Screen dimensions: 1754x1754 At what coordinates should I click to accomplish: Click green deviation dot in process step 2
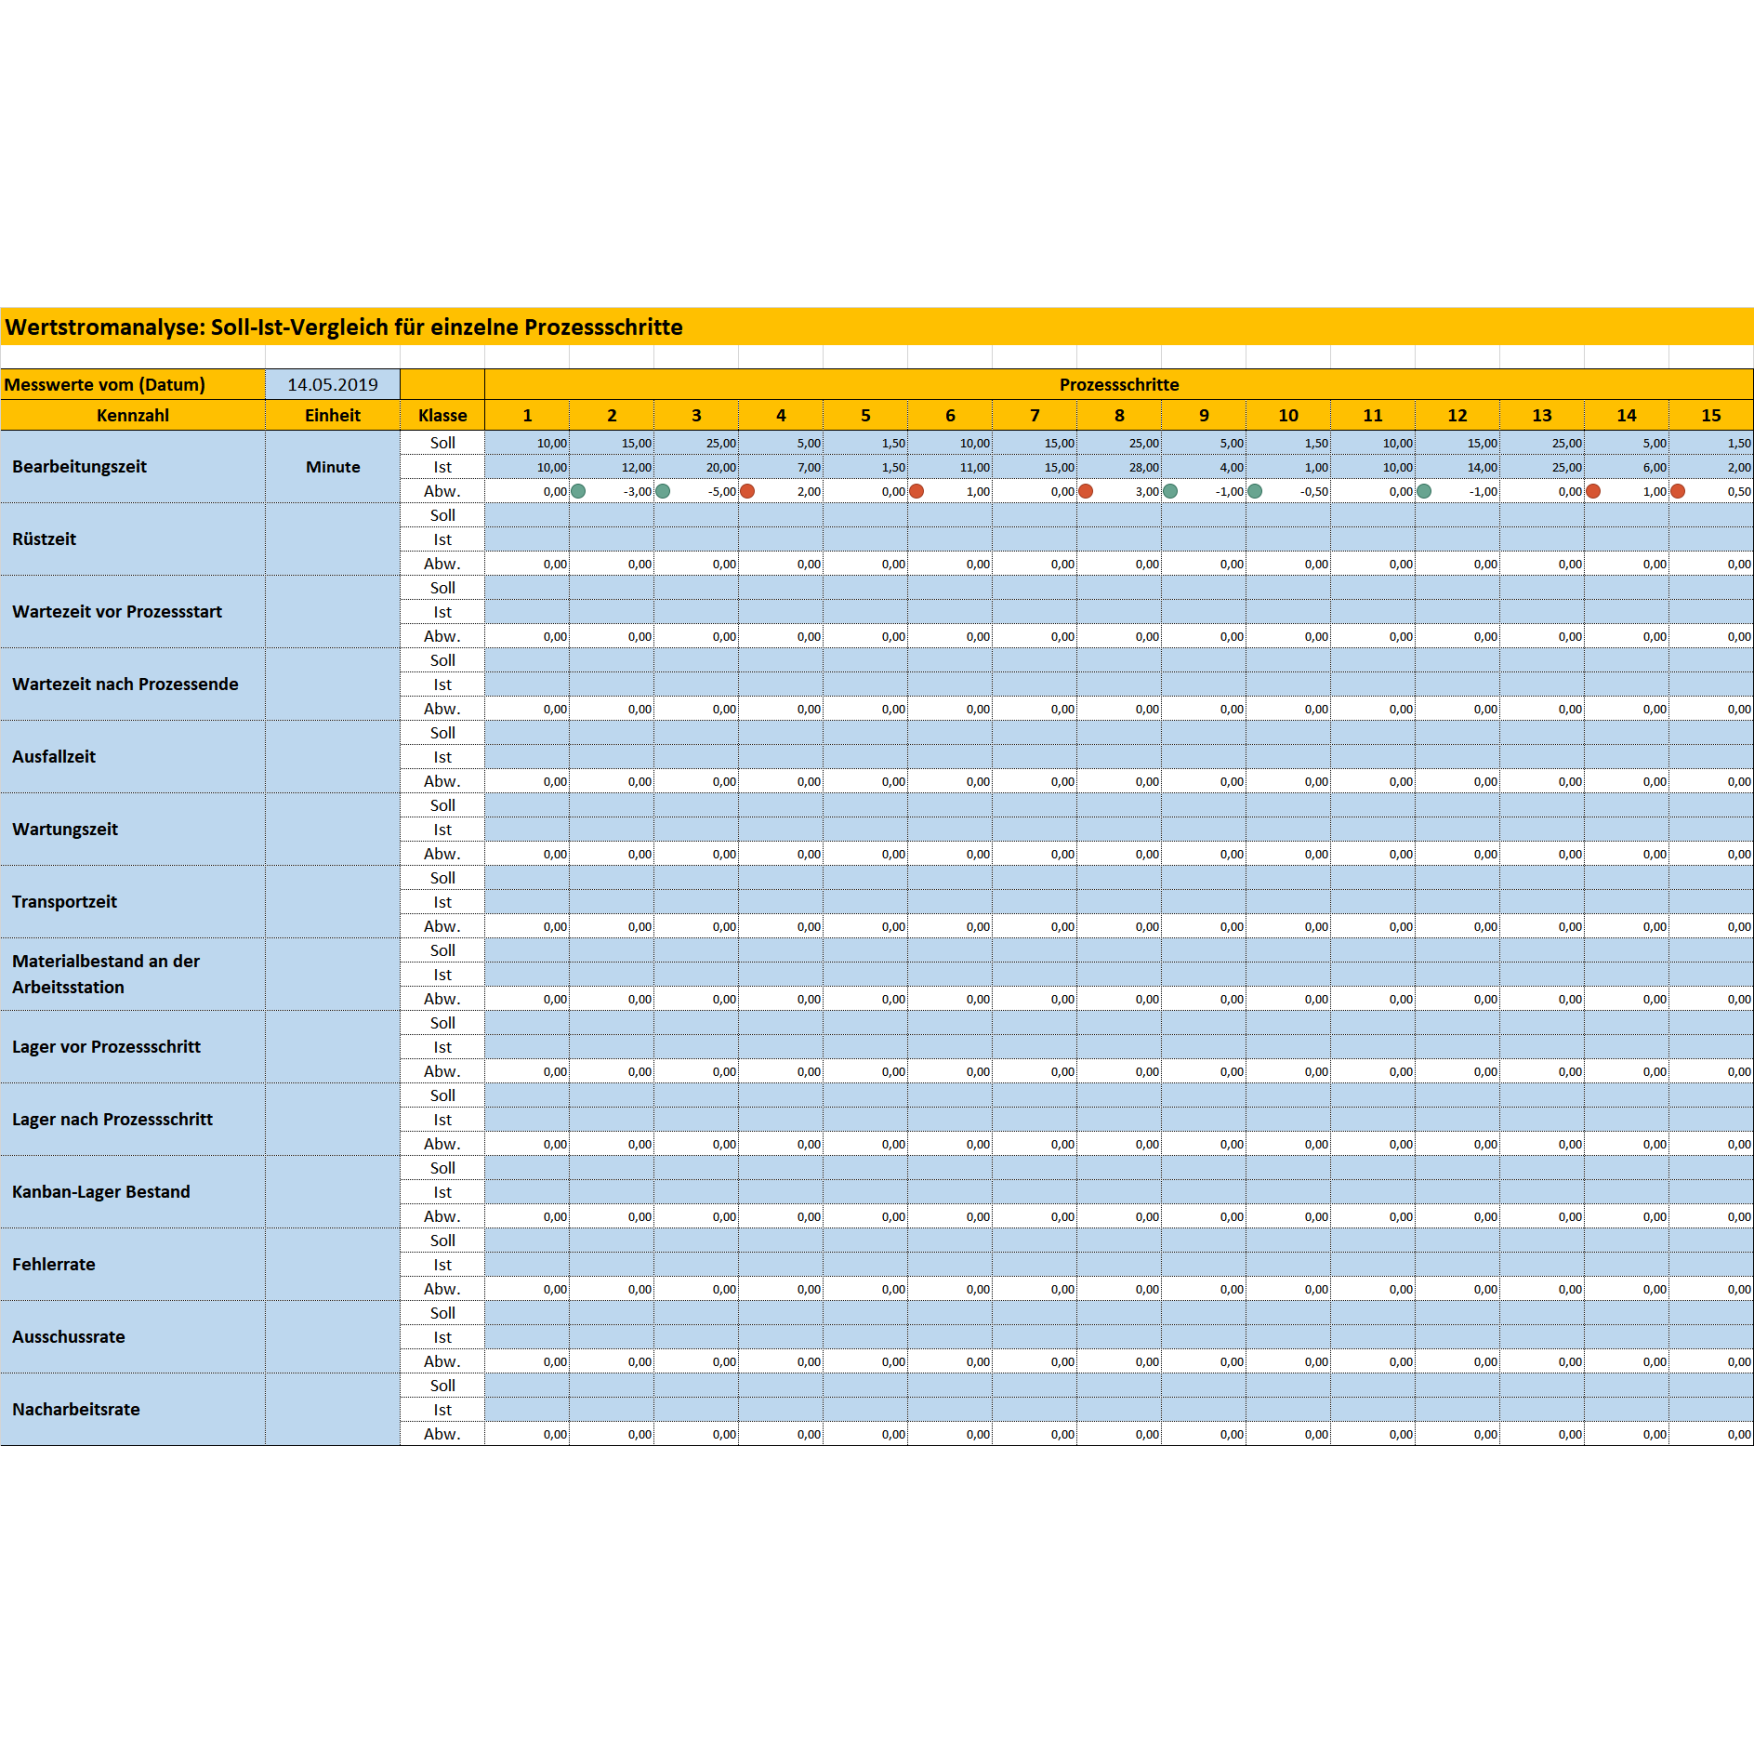point(578,491)
